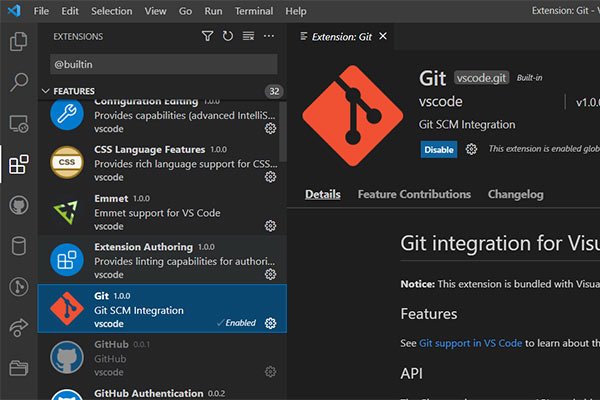The width and height of the screenshot is (600, 400).
Task: Clear extensions search results icon
Action: (248, 36)
